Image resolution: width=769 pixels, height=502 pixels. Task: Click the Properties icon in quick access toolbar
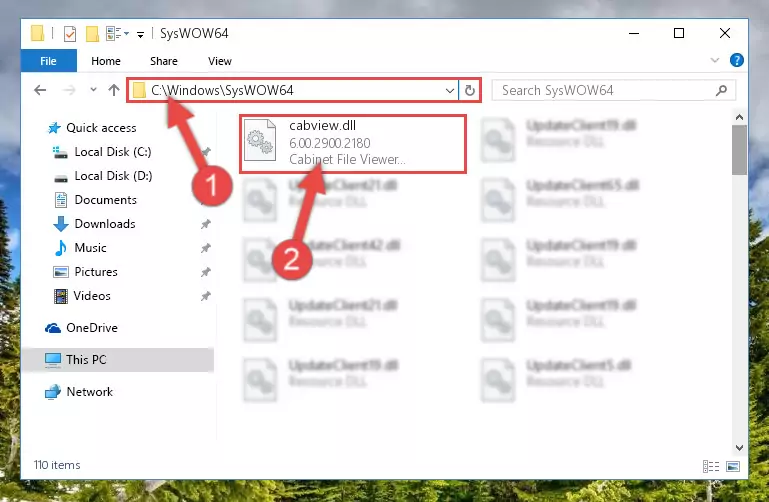click(70, 33)
